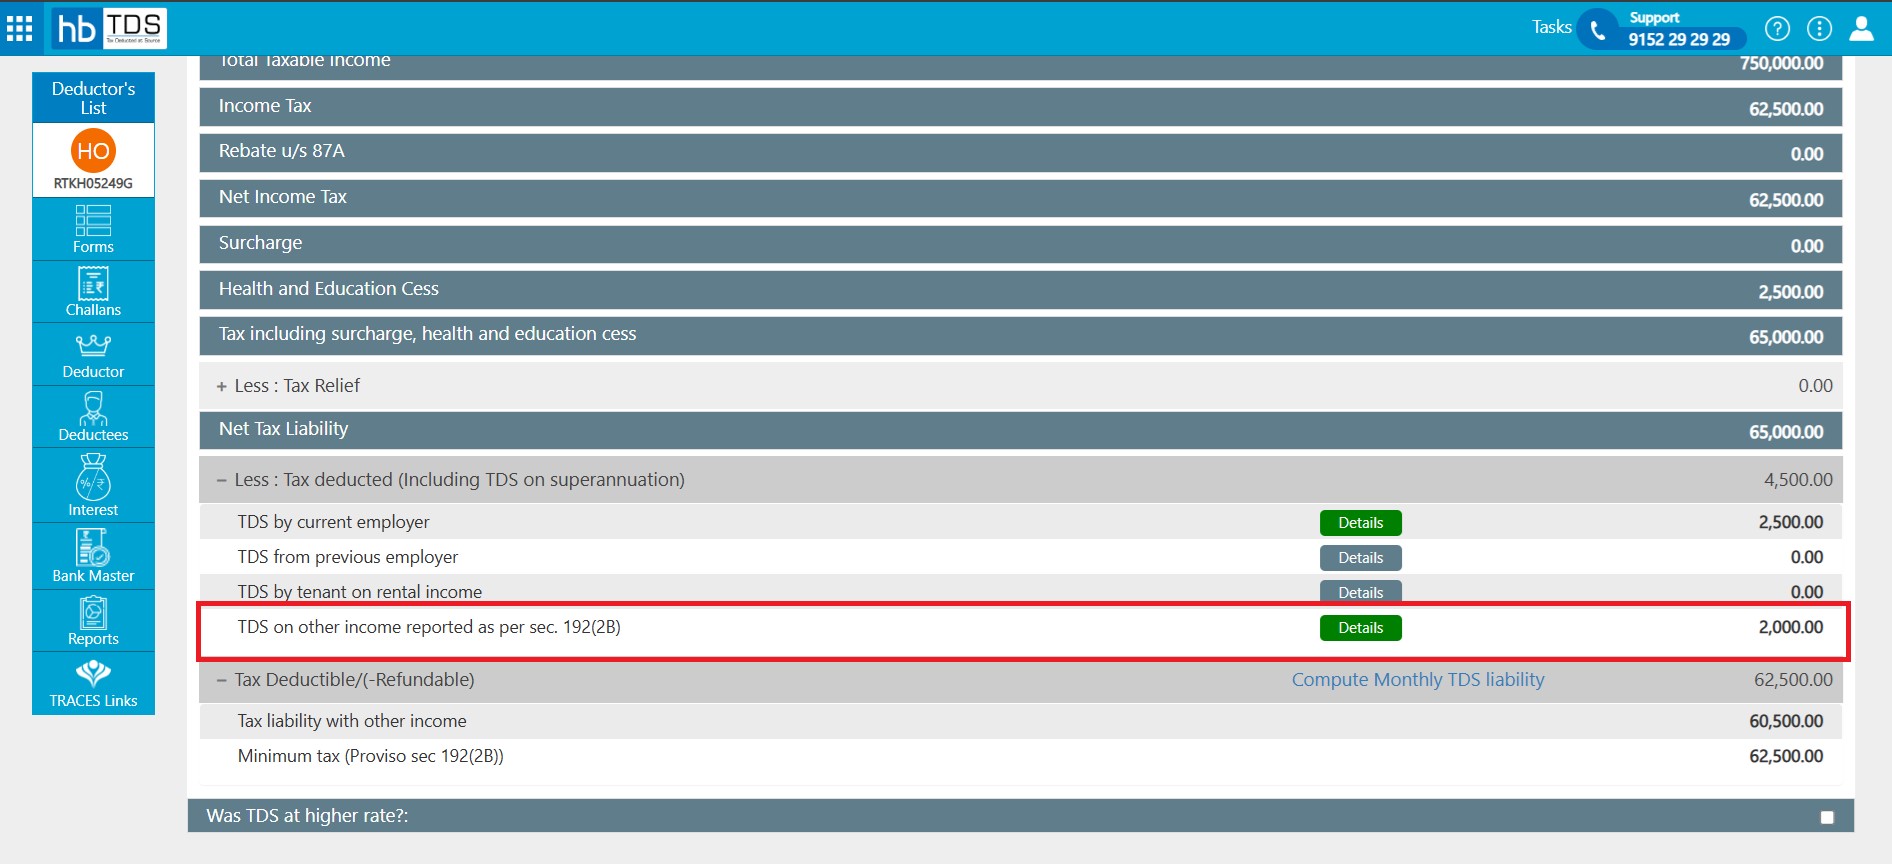Open Details for TDS by tenant rental income
The height and width of the screenshot is (864, 1892).
pos(1361,592)
